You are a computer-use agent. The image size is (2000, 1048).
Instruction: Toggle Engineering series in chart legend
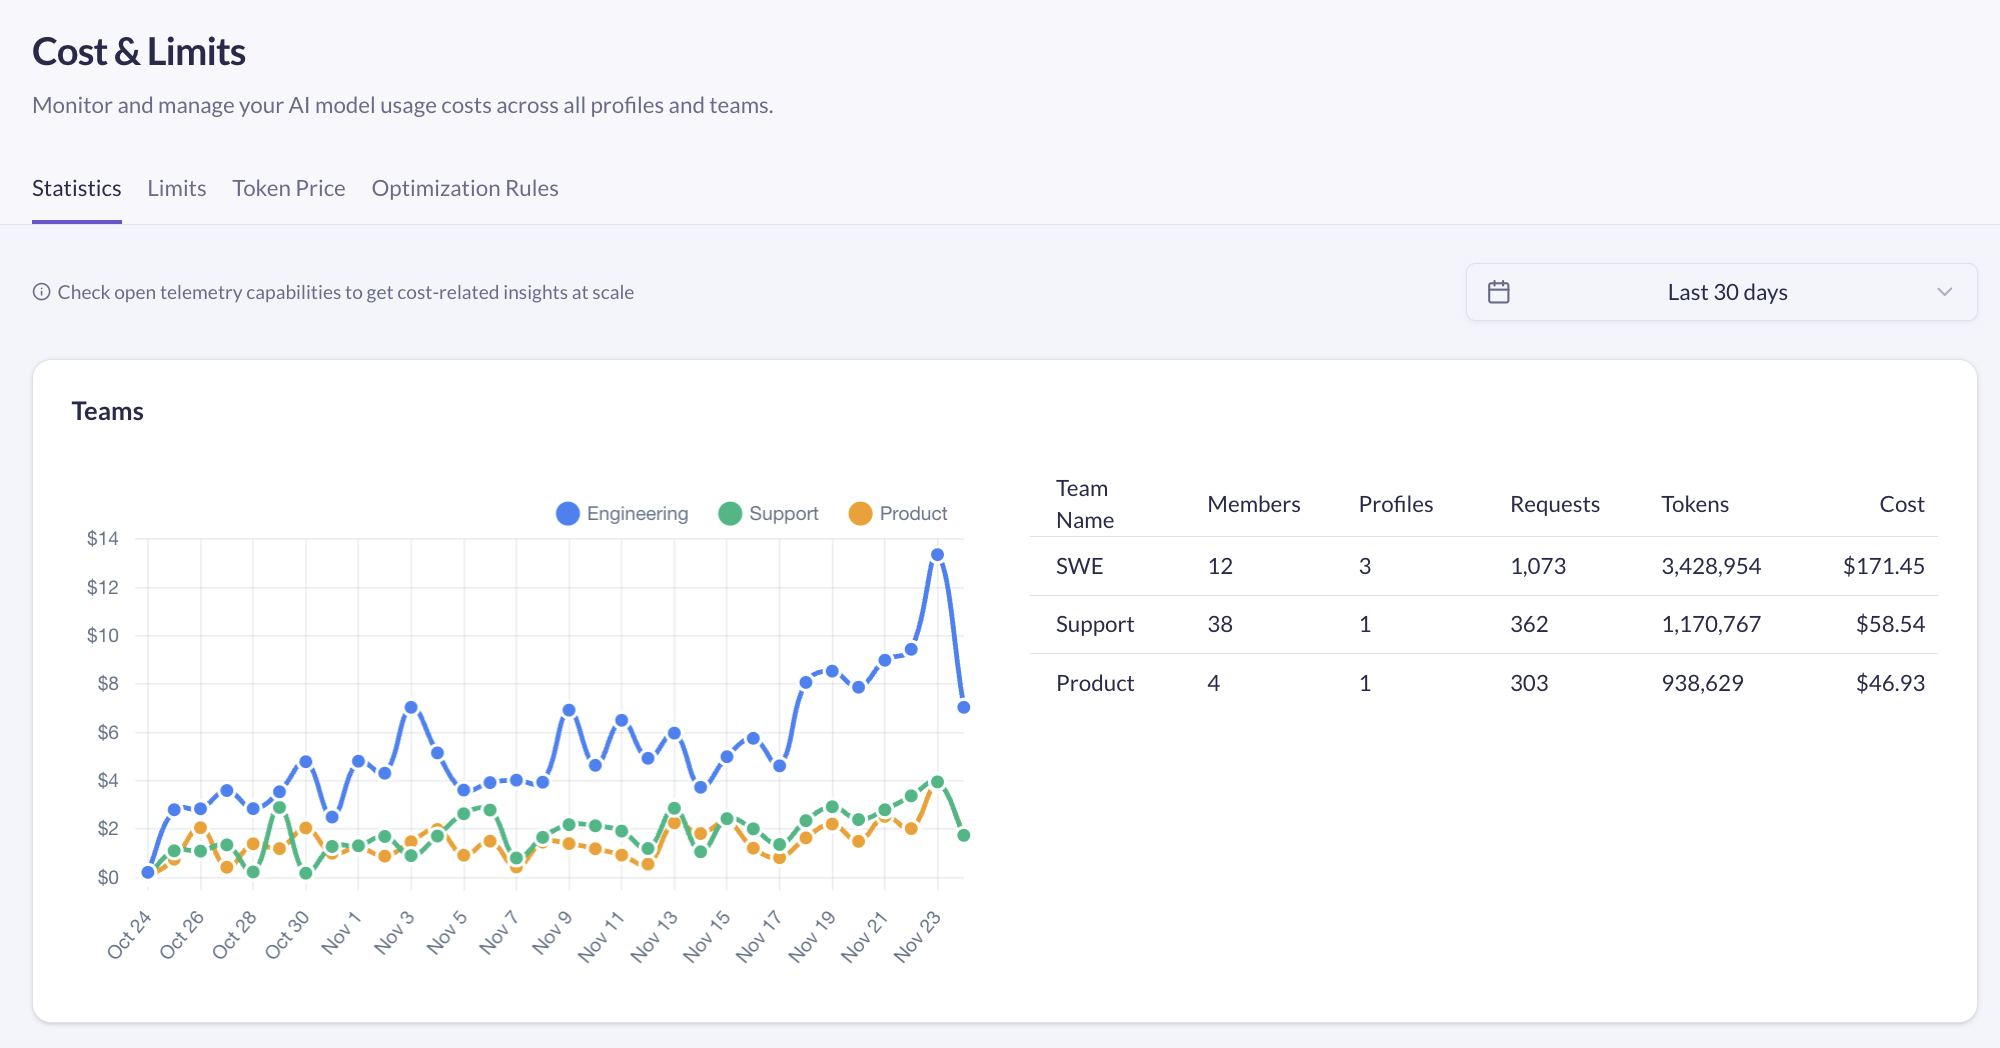(x=636, y=513)
